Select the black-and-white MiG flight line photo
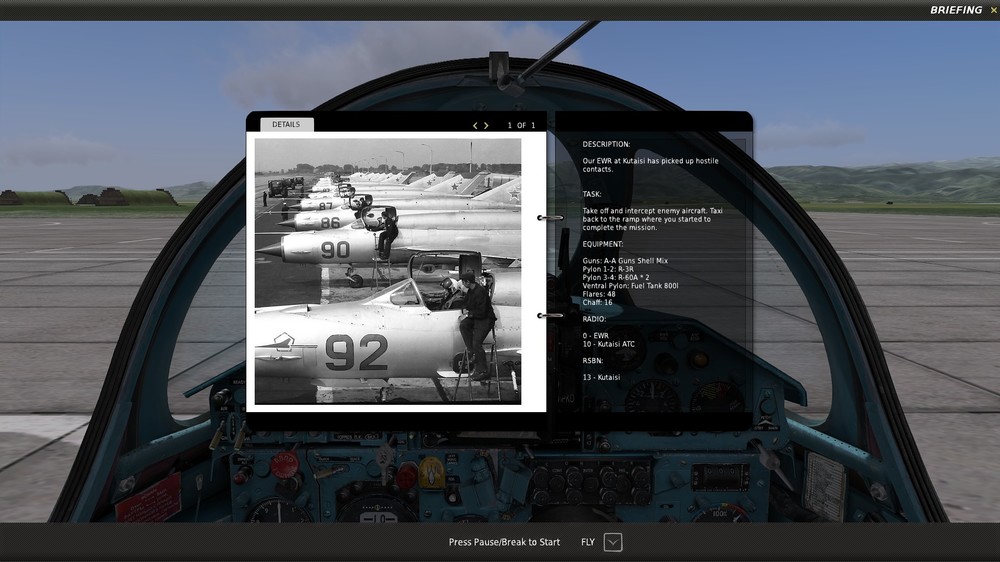Viewport: 1000px width, 562px height. pos(388,271)
